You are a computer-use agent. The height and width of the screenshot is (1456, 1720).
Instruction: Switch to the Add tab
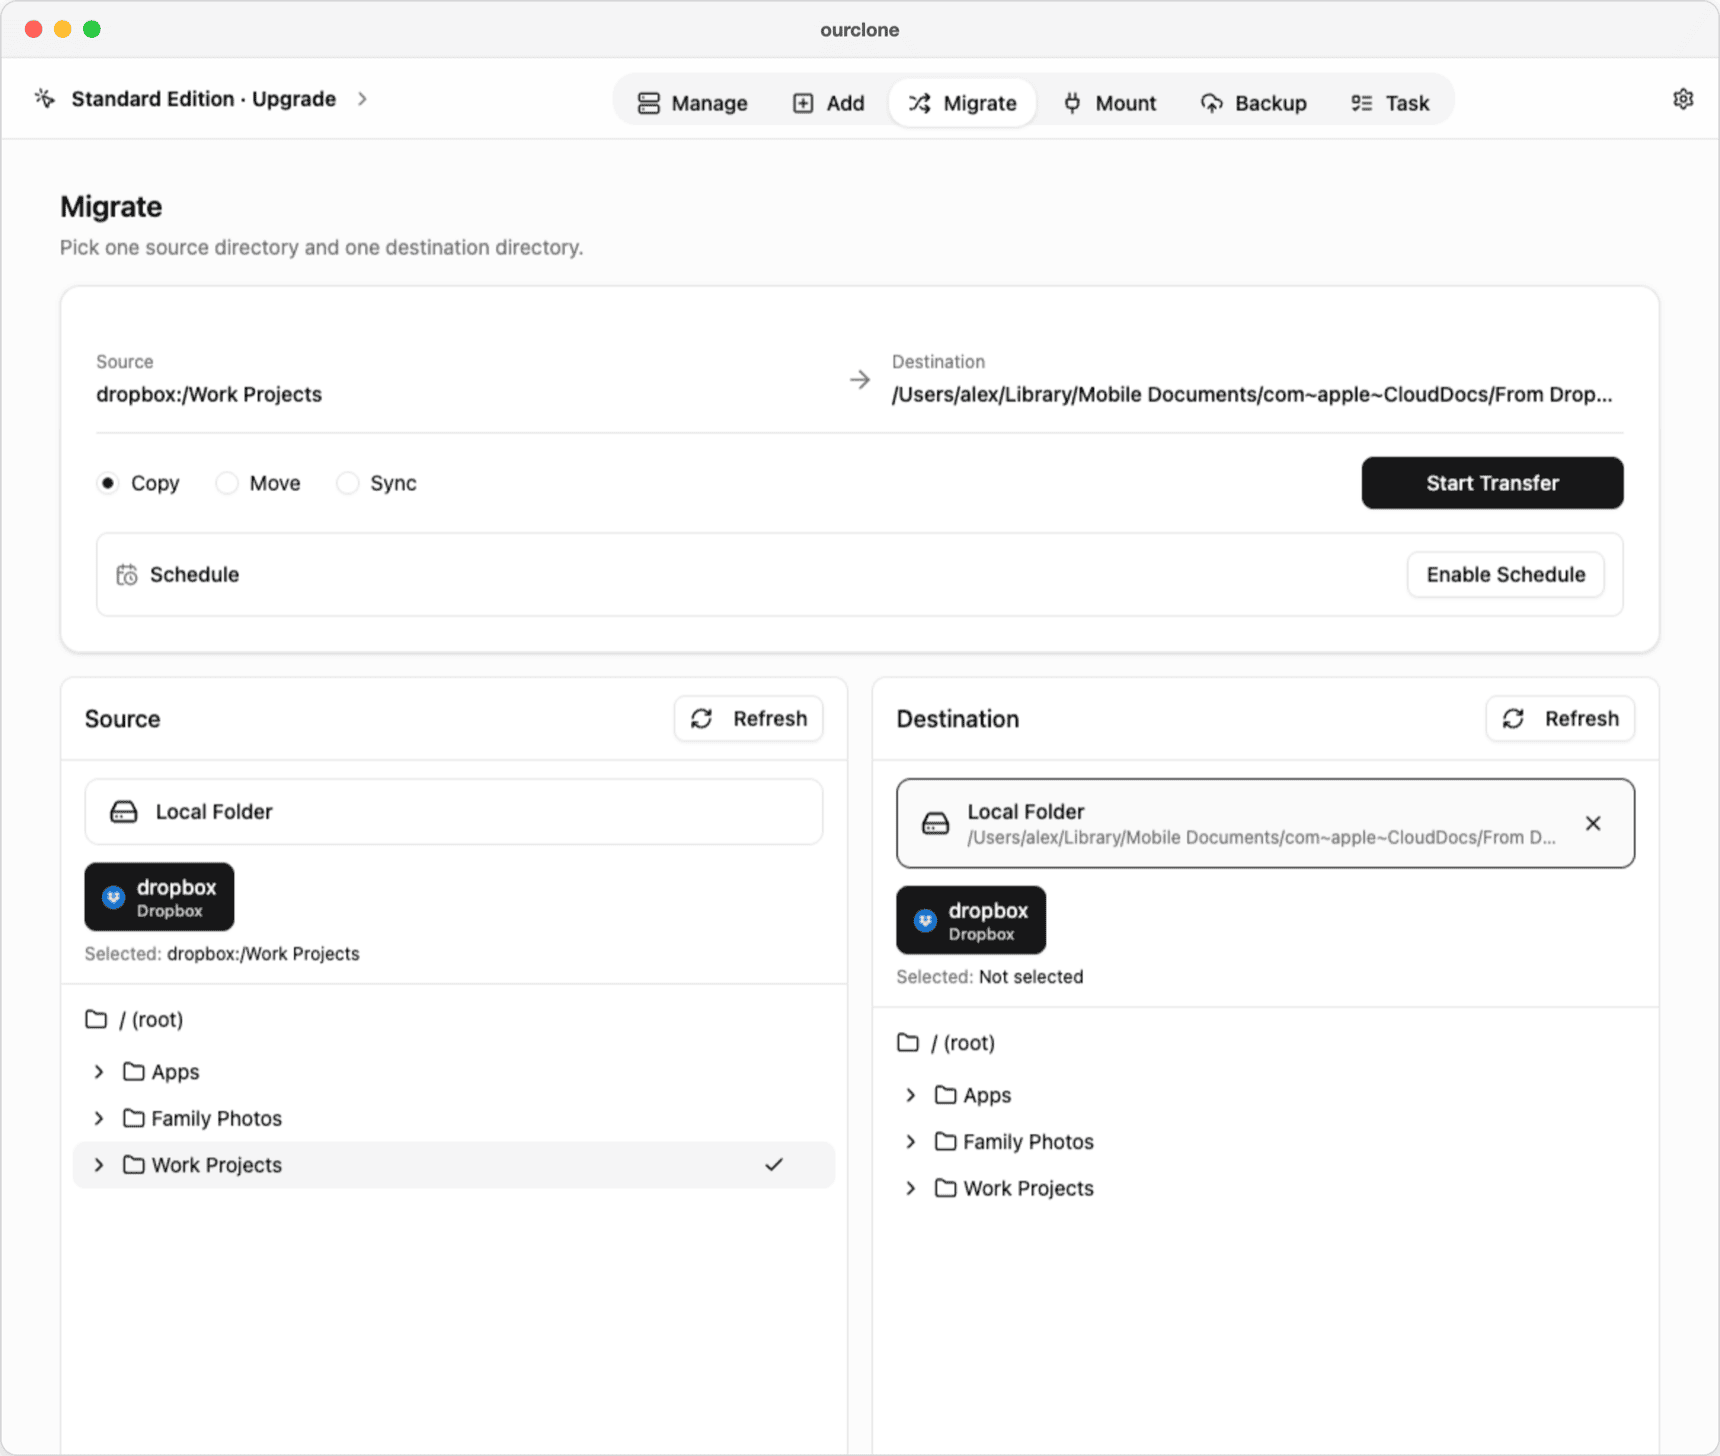click(828, 103)
